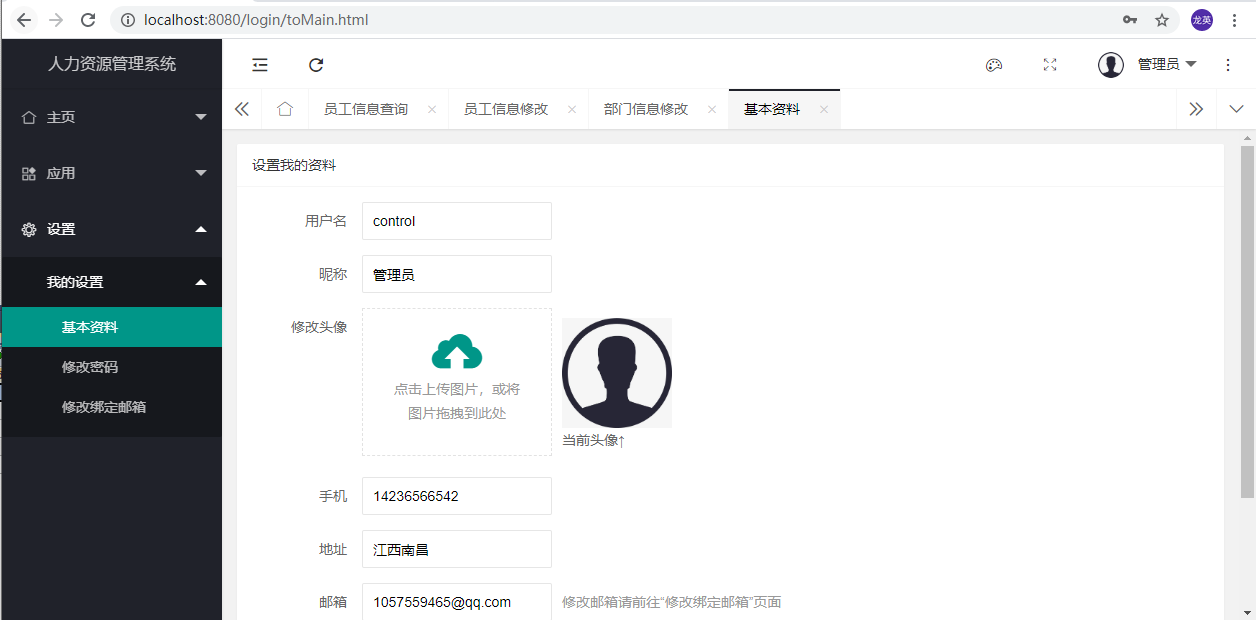Collapse the sidebar with the menu fold icon
The image size is (1256, 620).
tap(260, 65)
